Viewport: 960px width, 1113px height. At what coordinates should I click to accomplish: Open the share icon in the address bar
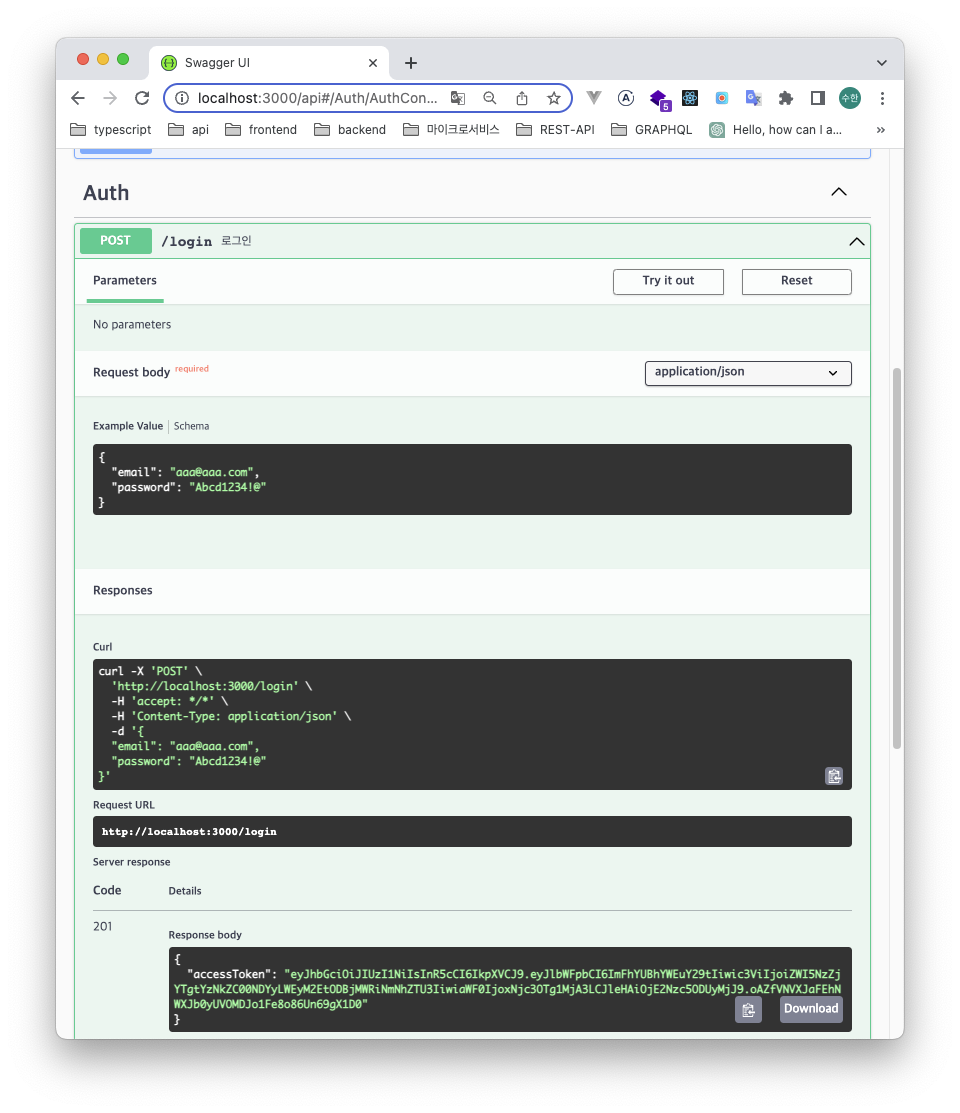521,98
